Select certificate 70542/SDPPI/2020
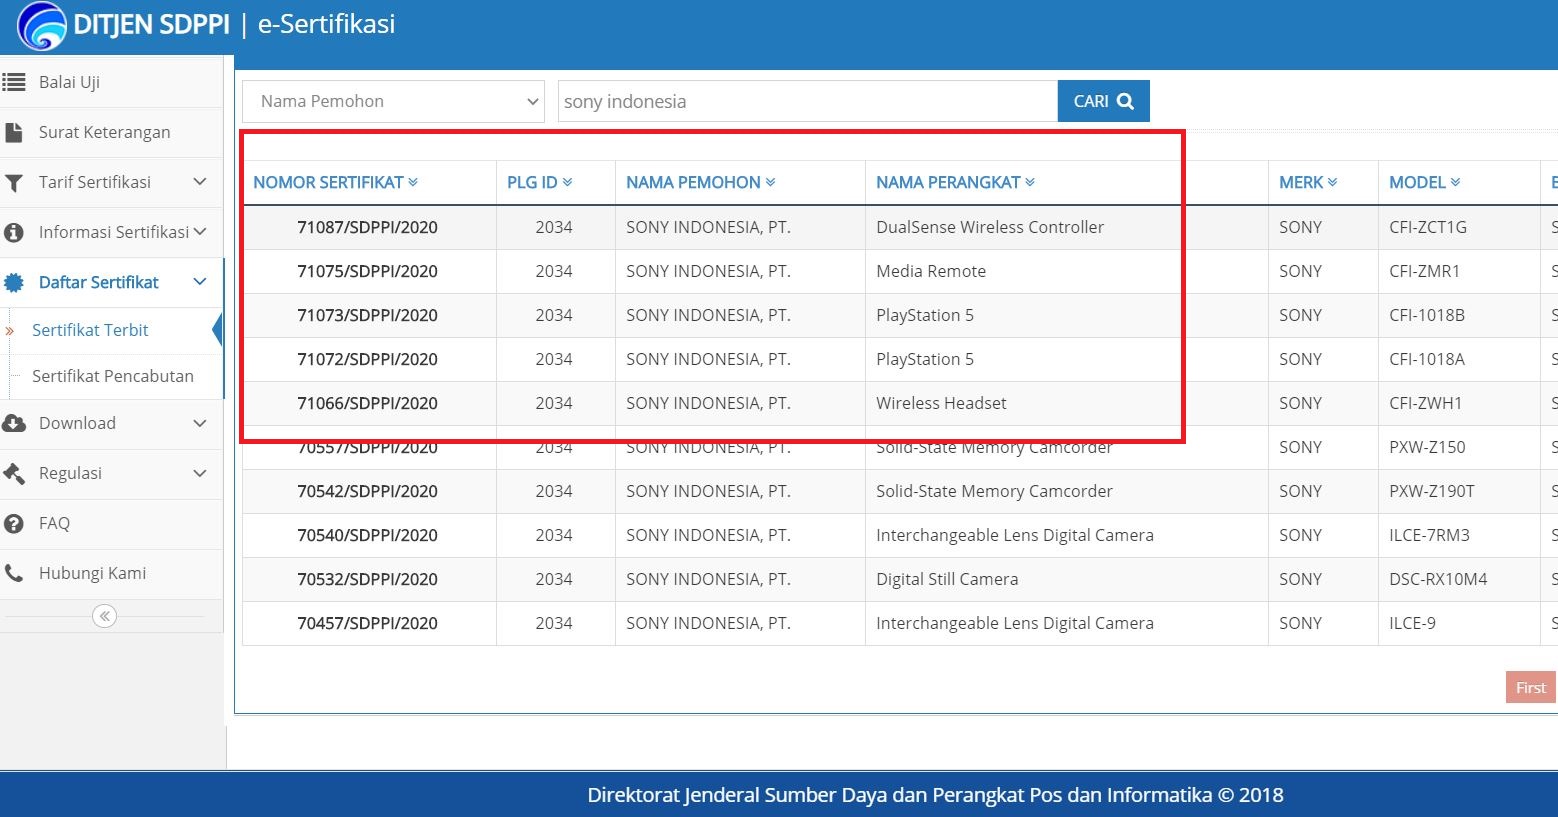The image size is (1558, 817). 367,491
